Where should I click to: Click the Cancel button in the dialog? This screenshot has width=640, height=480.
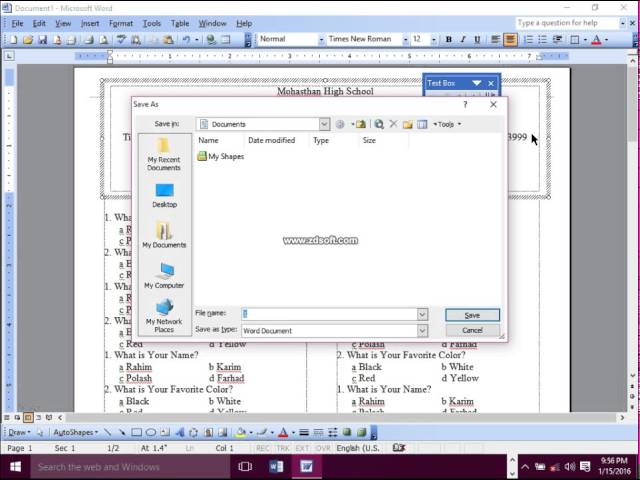coord(472,330)
